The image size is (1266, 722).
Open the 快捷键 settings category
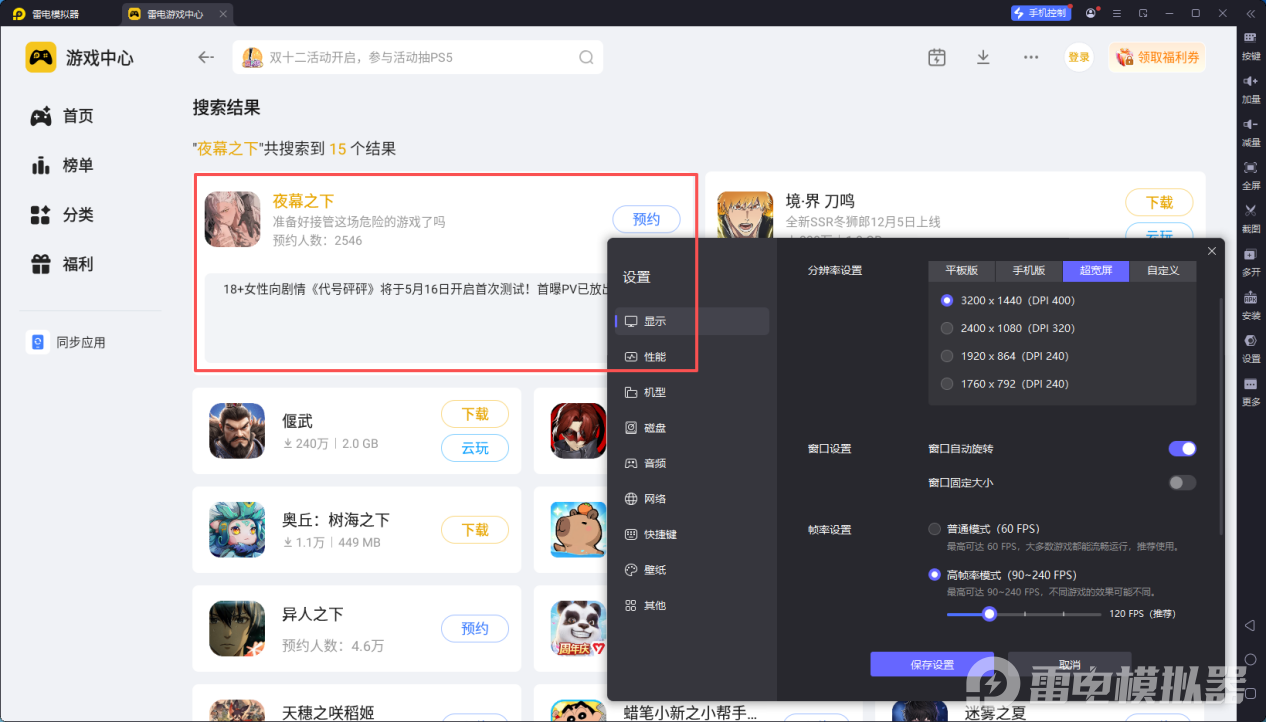coord(692,534)
